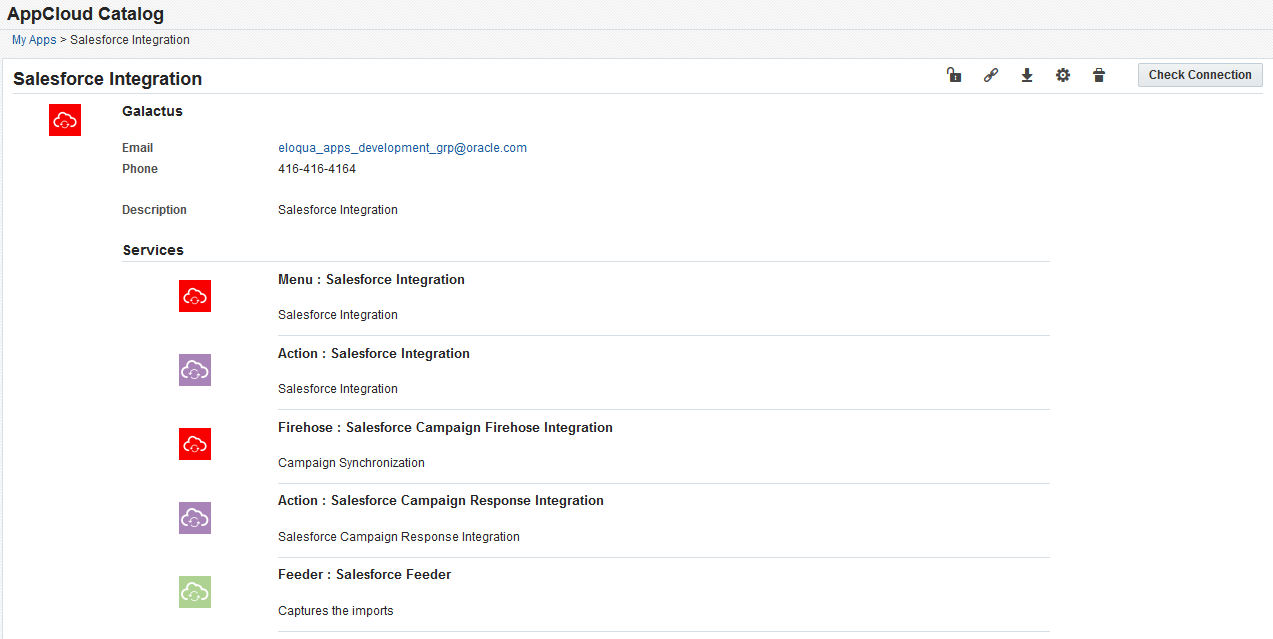Select the 'Feeder : Salesforce Feeder' title
1273x639 pixels.
coord(364,575)
